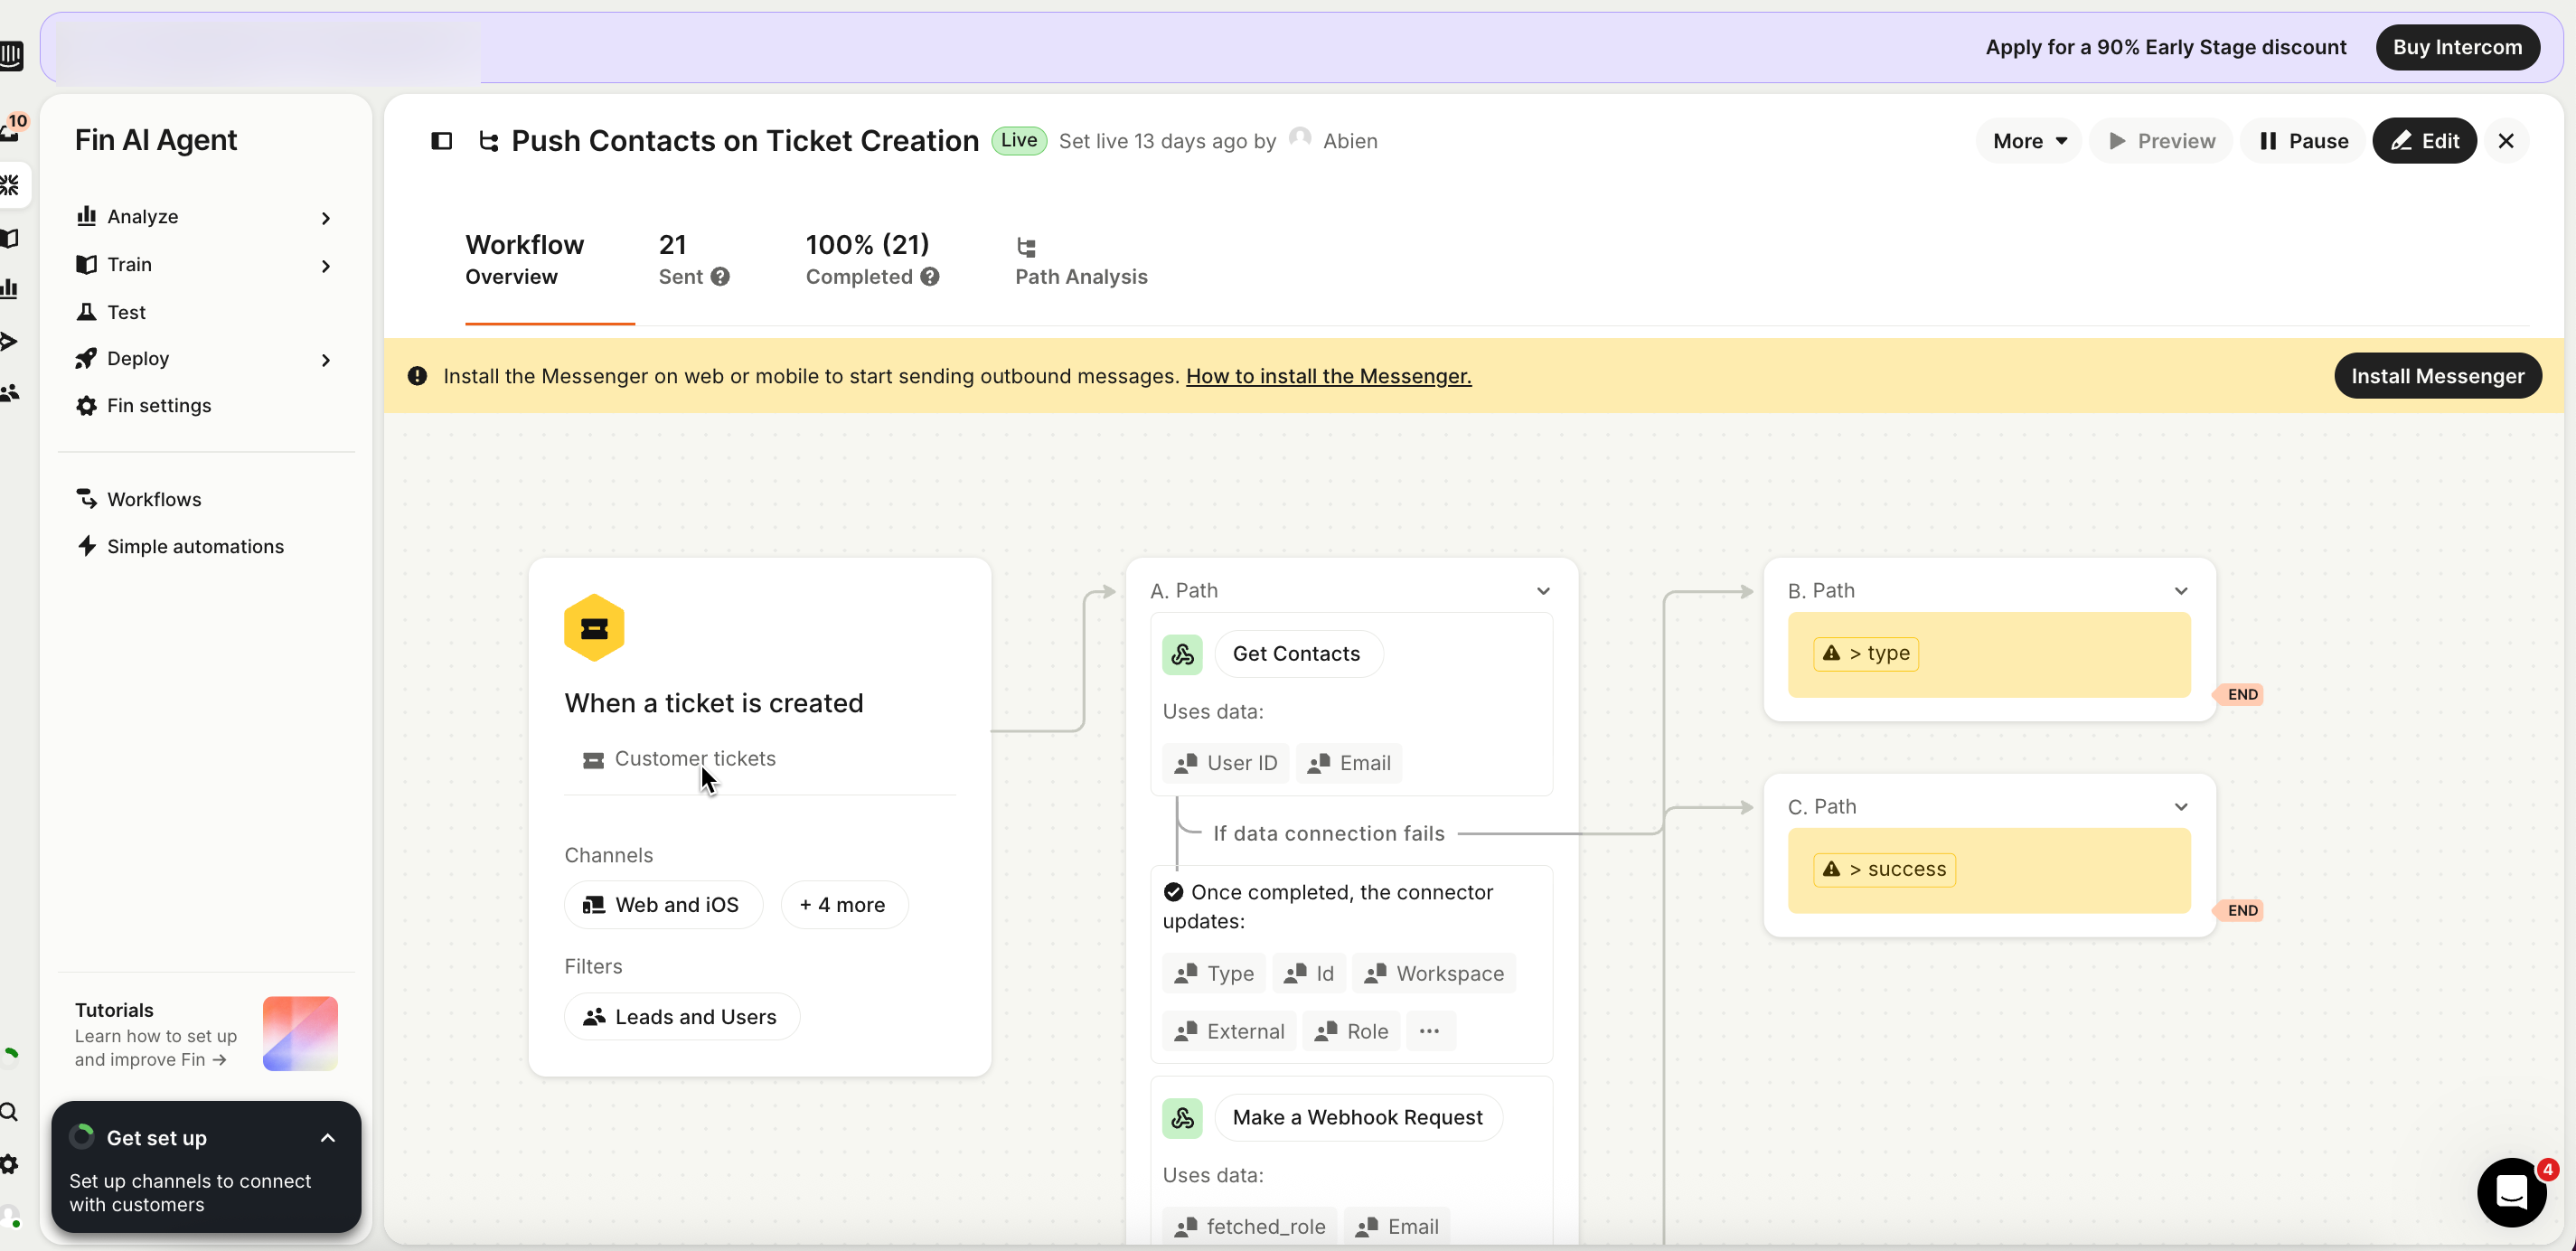Open the Reports icon in the left rail
The height and width of the screenshot is (1251, 2576).
pyautogui.click(x=11, y=289)
